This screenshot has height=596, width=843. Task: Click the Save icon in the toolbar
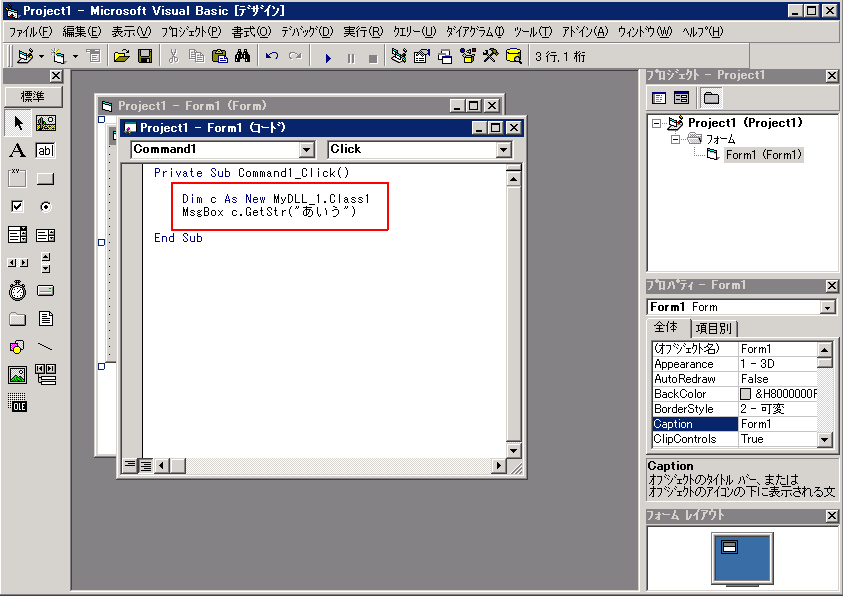pyautogui.click(x=145, y=57)
